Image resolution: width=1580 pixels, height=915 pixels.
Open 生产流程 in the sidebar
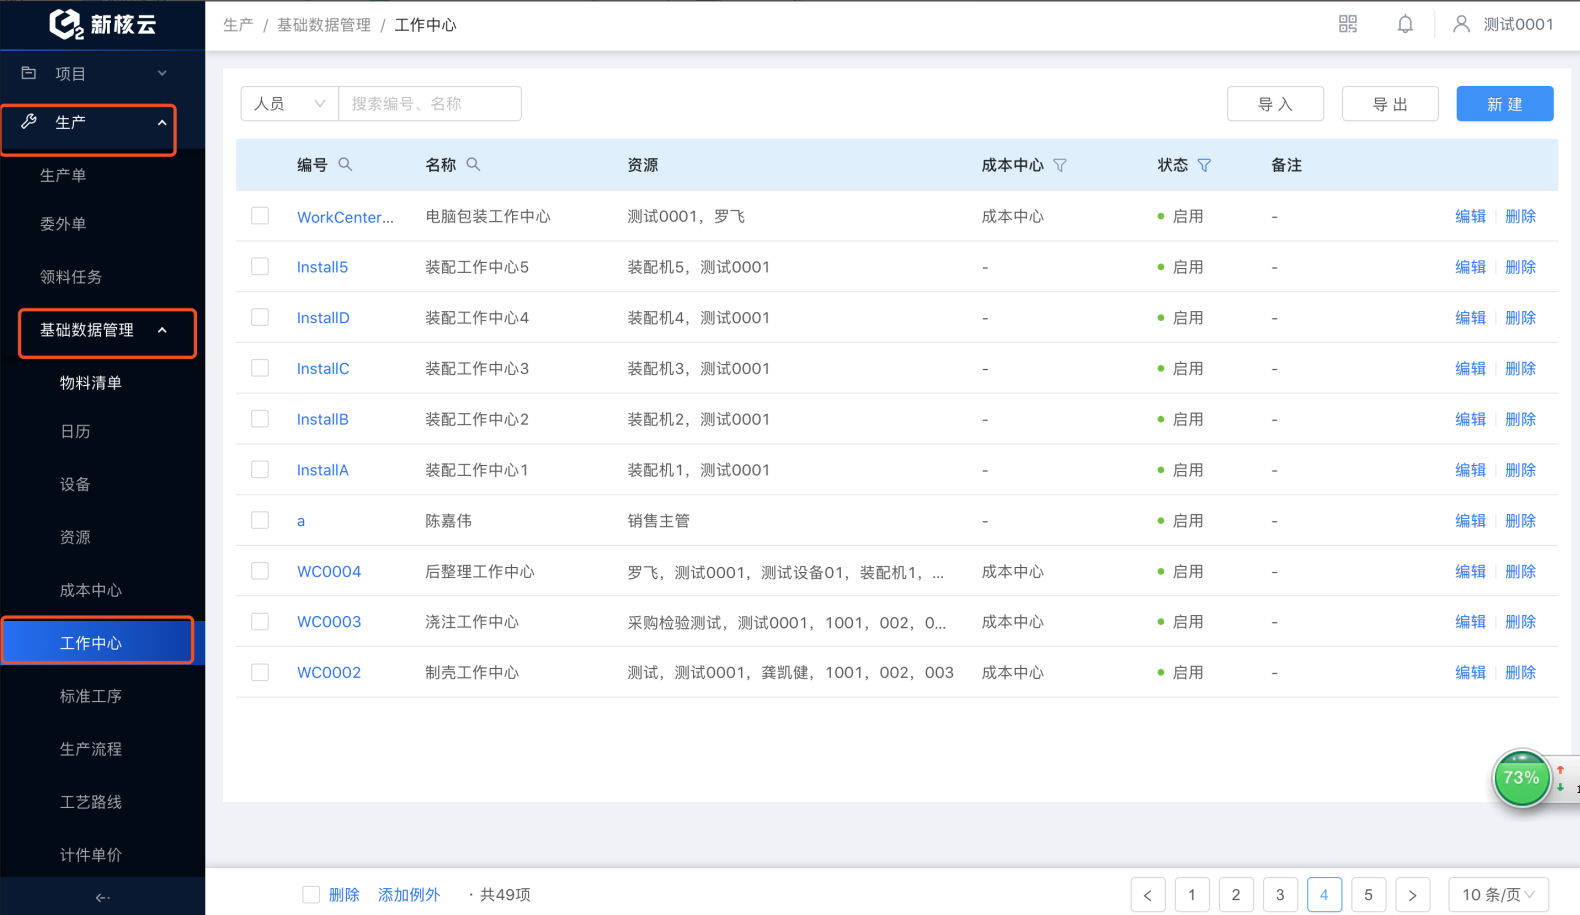coord(91,749)
